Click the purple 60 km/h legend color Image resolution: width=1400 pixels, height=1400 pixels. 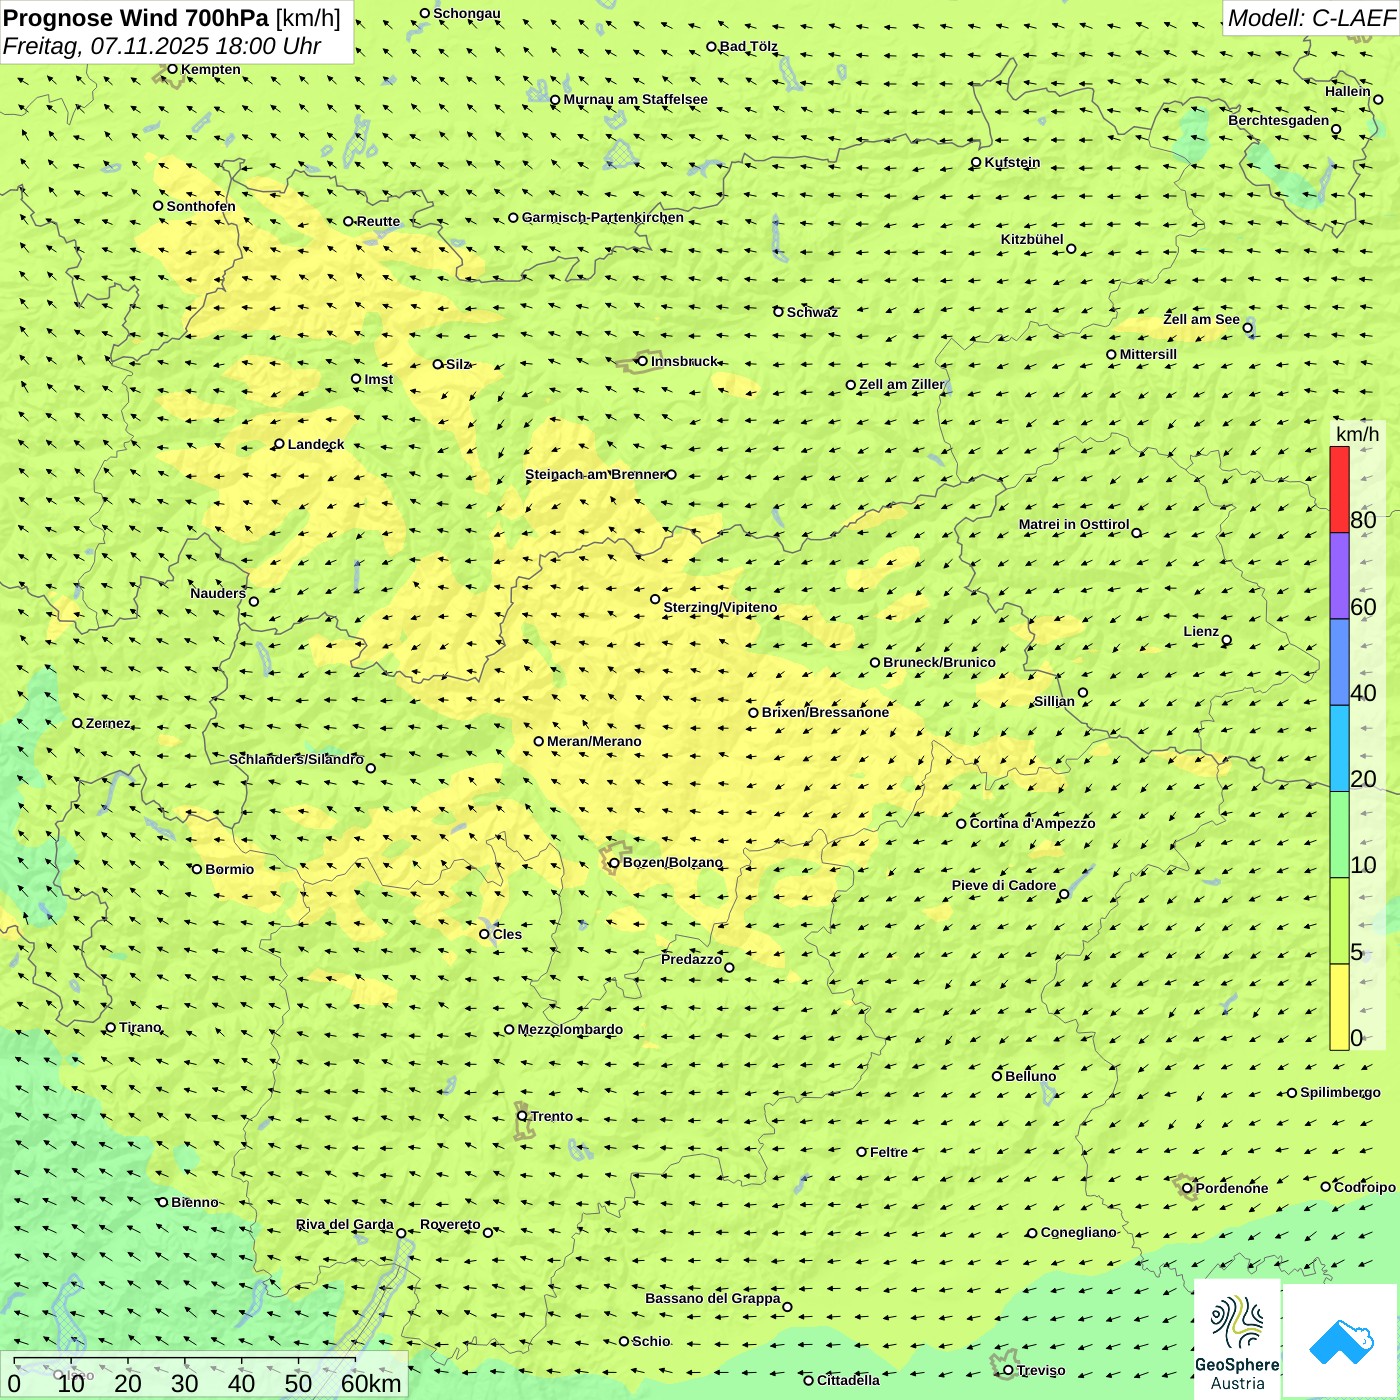[1339, 576]
